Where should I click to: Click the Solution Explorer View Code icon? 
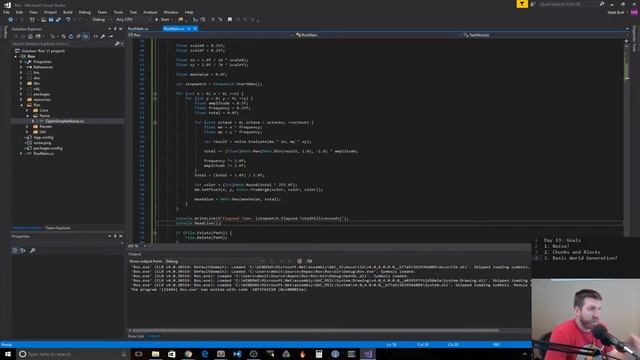(x=96, y=36)
